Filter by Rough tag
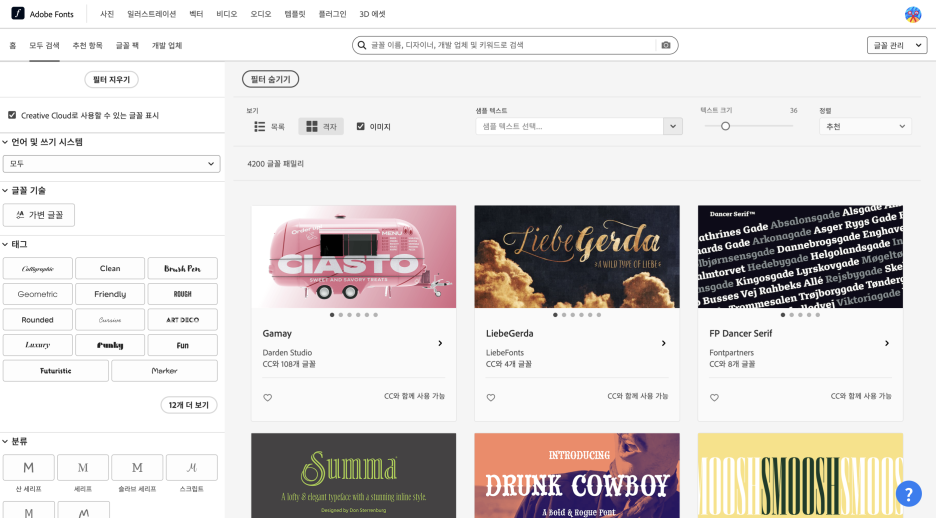Image resolution: width=936 pixels, height=518 pixels. pyautogui.click(x=183, y=294)
